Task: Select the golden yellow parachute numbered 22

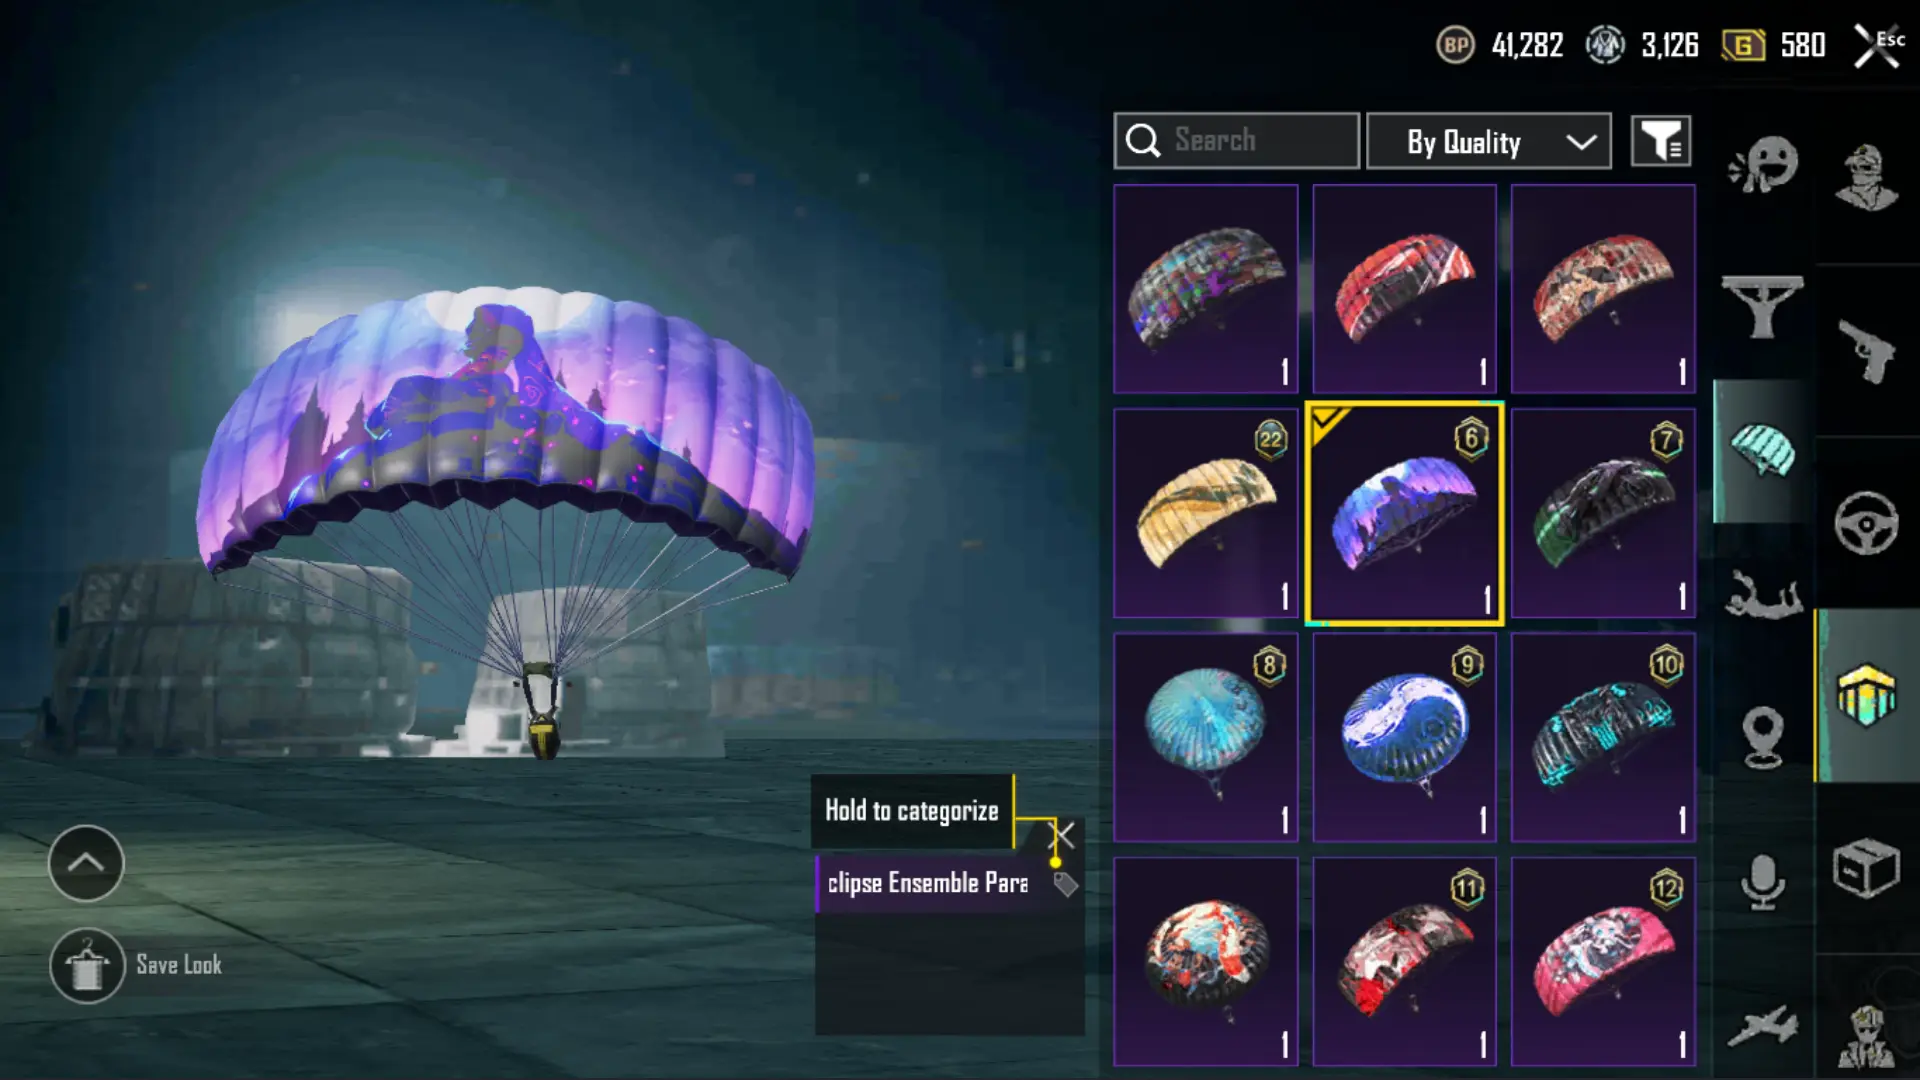Action: (x=1206, y=513)
